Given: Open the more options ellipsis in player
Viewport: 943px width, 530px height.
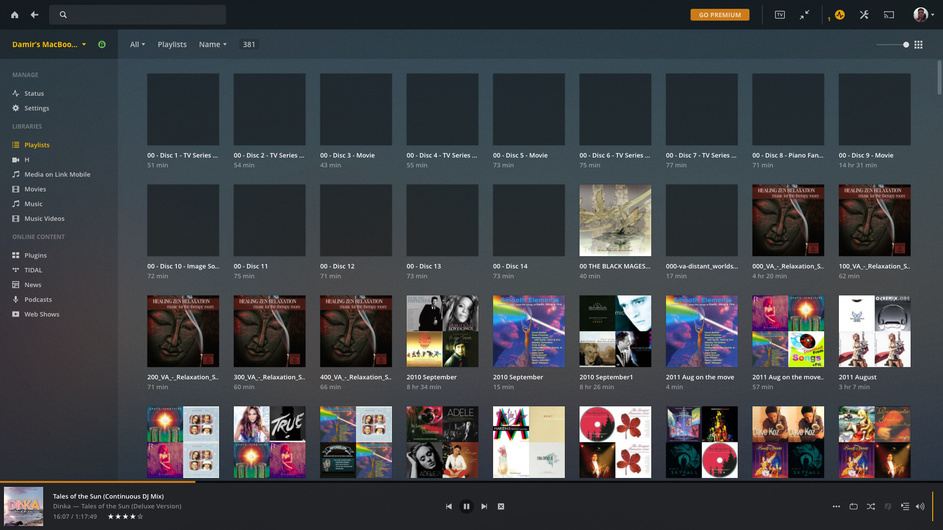Looking at the screenshot, I should [836, 507].
